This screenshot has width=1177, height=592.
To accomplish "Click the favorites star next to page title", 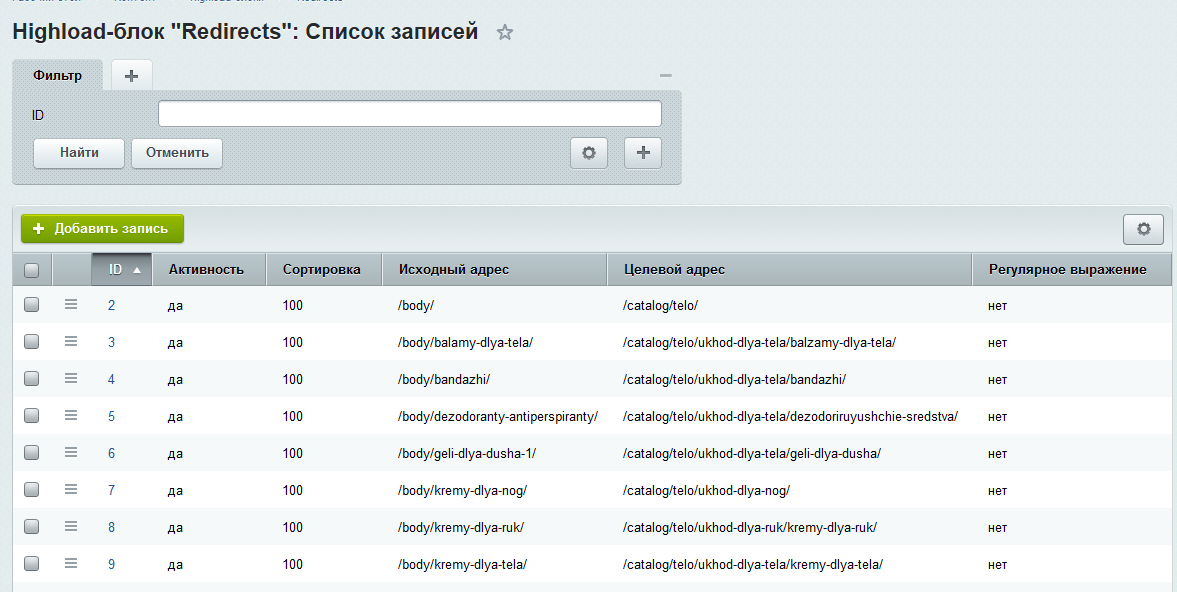I will click(505, 33).
